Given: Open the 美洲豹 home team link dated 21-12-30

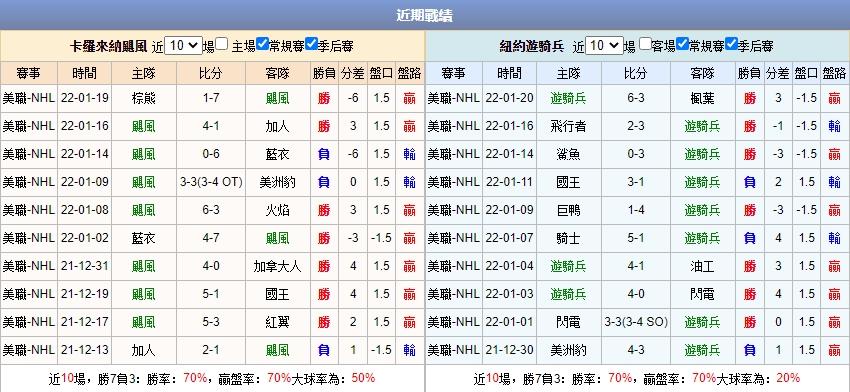Looking at the screenshot, I should (x=568, y=350).
